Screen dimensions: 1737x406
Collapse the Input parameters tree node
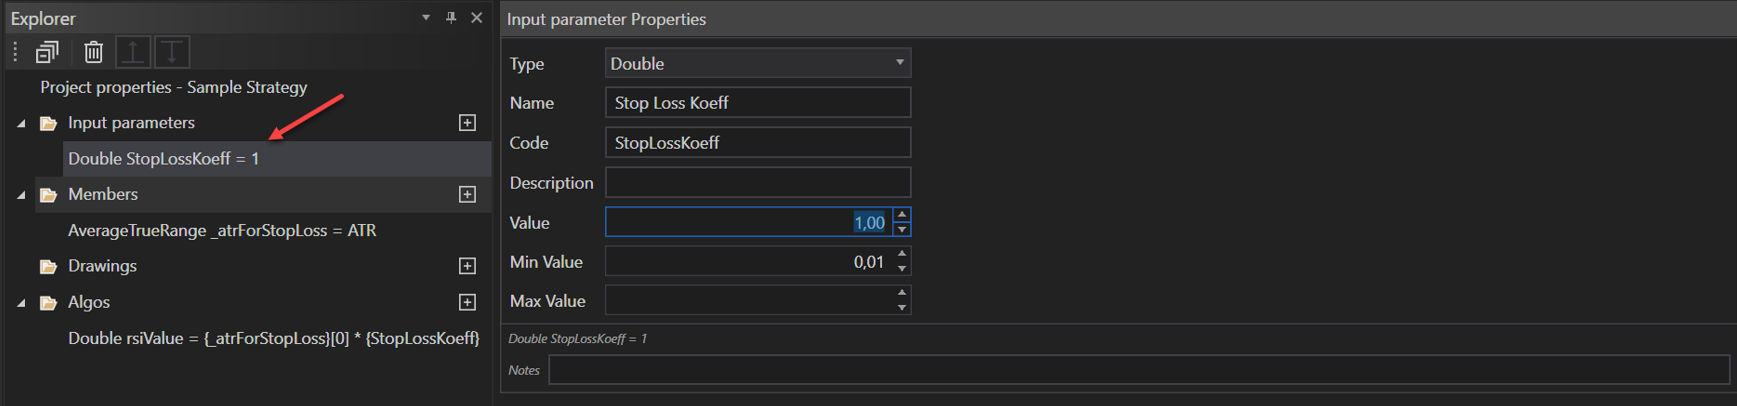coord(21,124)
